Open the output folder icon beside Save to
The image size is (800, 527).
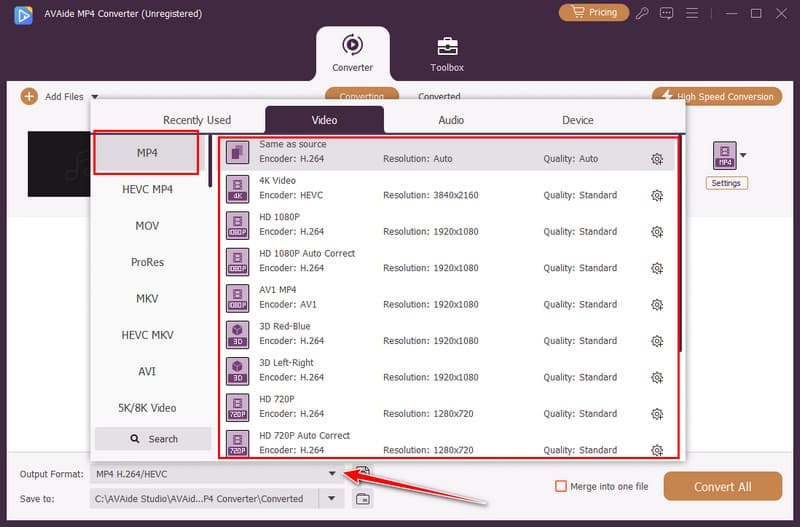(363, 498)
